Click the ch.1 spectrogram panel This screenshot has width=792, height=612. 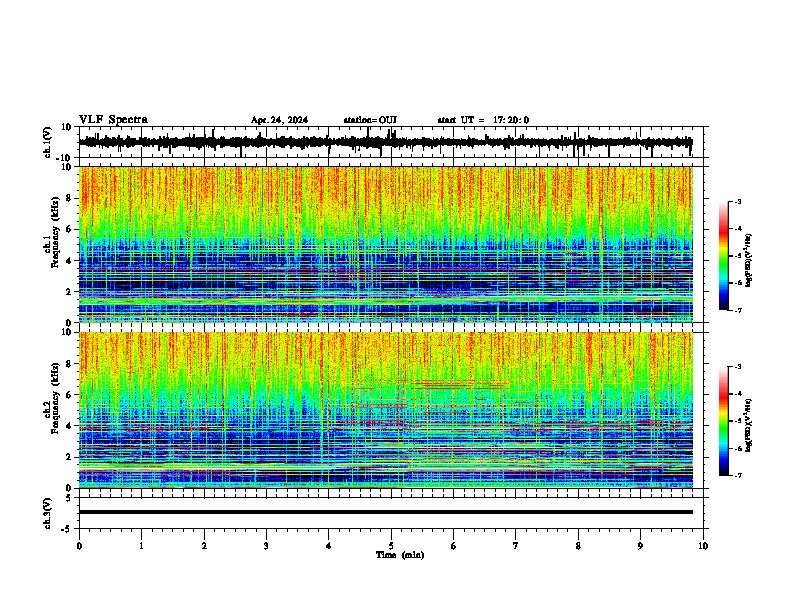(386, 244)
